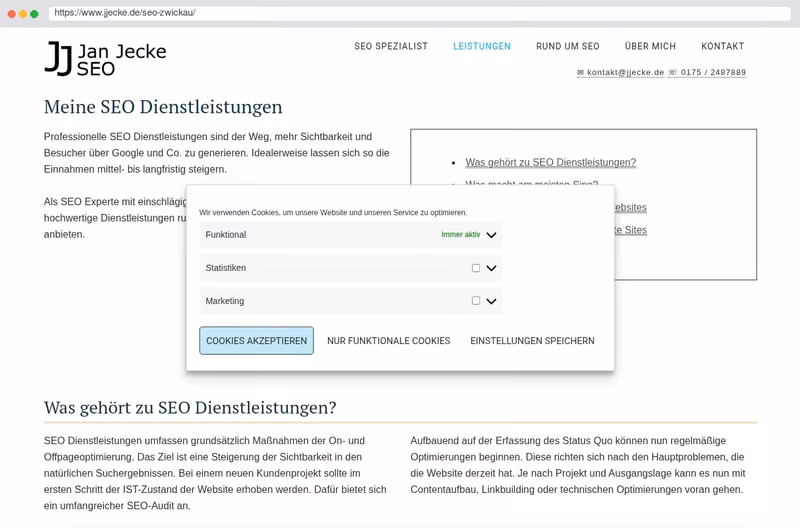800x528 pixels.
Task: Go to ÜBER MICH page
Action: (x=650, y=46)
